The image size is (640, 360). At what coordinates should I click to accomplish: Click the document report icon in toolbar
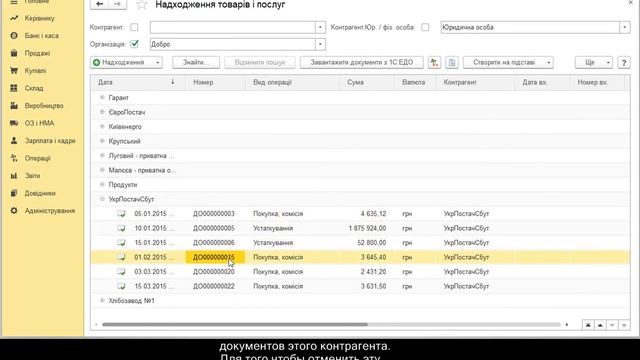click(x=452, y=62)
